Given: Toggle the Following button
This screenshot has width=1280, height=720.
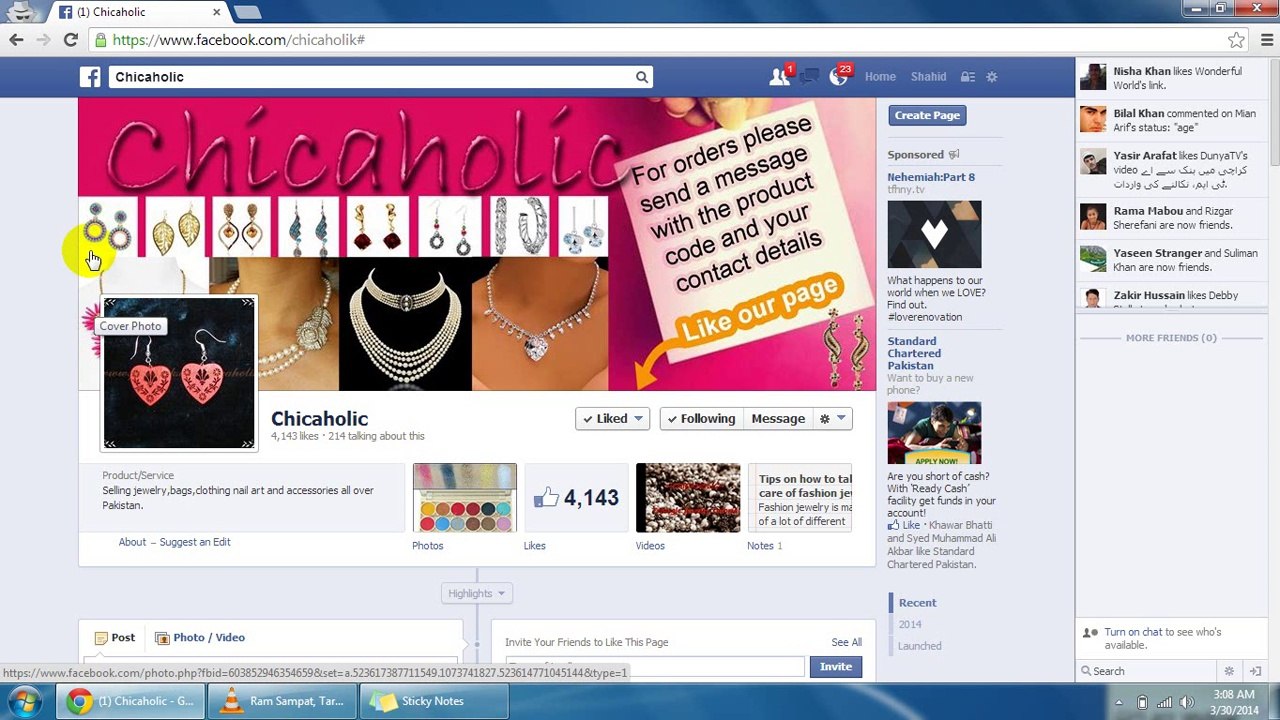Looking at the screenshot, I should (x=701, y=419).
